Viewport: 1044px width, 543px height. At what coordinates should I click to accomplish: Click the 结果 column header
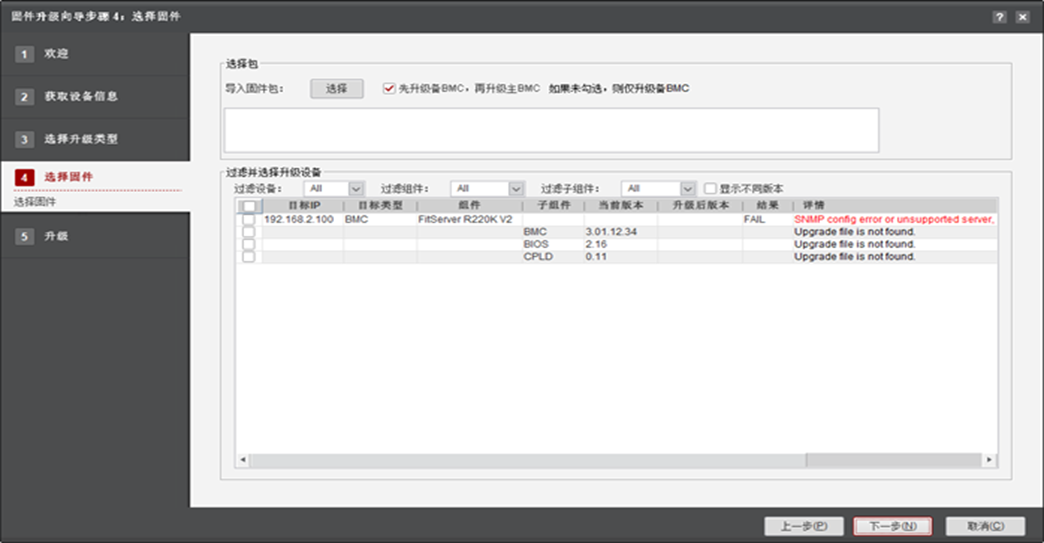(x=768, y=206)
